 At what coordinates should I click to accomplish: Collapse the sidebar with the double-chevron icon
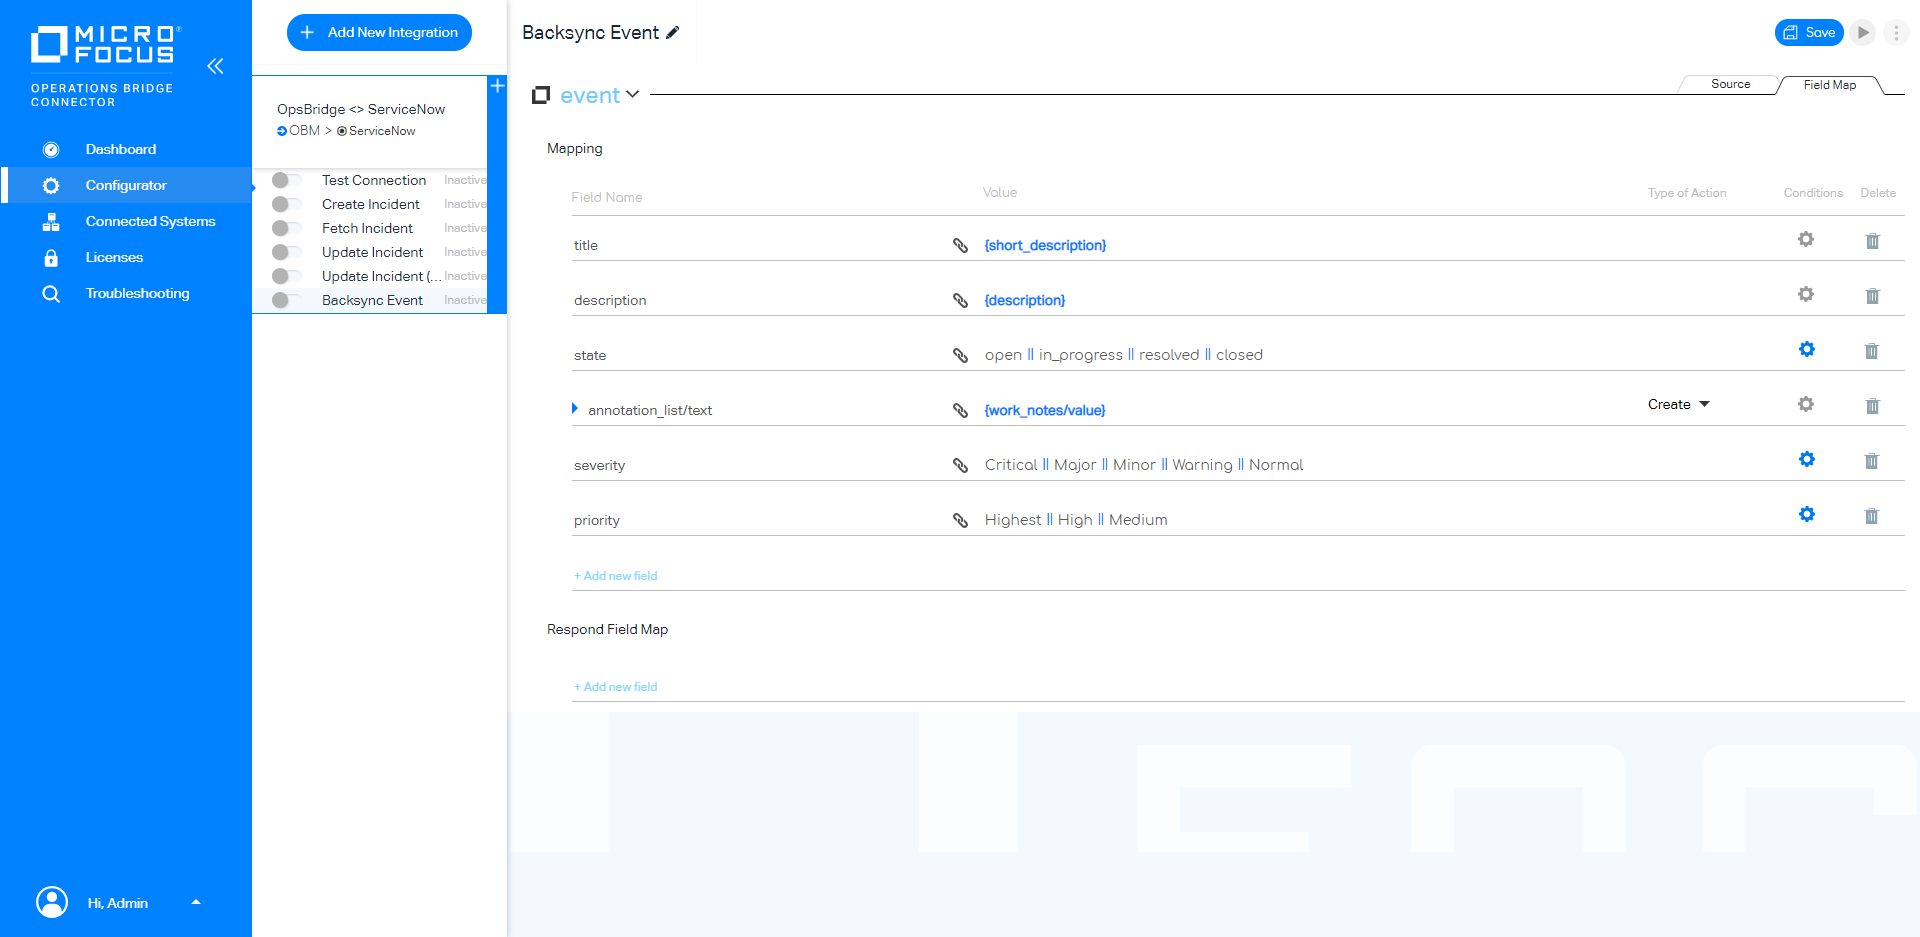tap(215, 66)
